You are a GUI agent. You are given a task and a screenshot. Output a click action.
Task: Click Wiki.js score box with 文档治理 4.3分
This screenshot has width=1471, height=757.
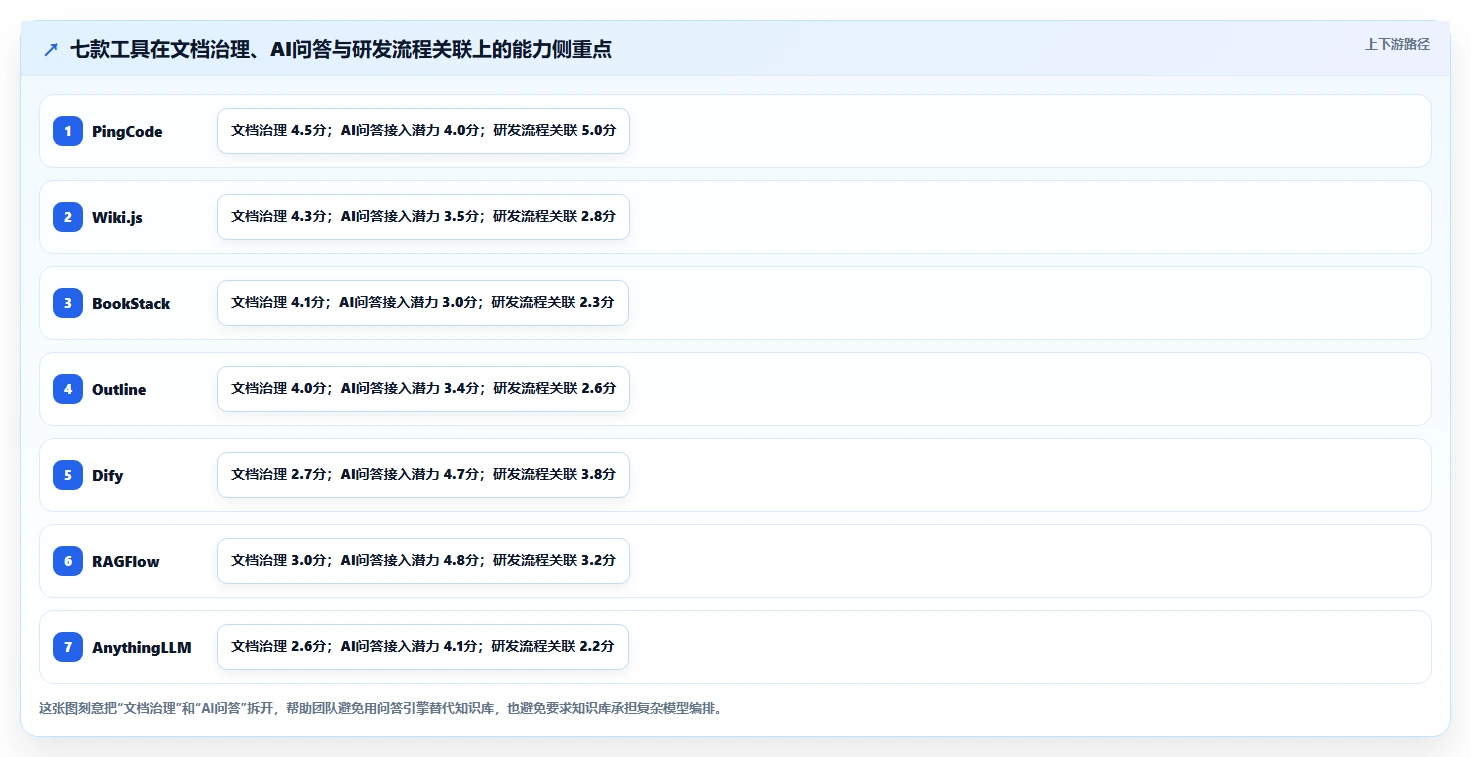pyautogui.click(x=423, y=217)
